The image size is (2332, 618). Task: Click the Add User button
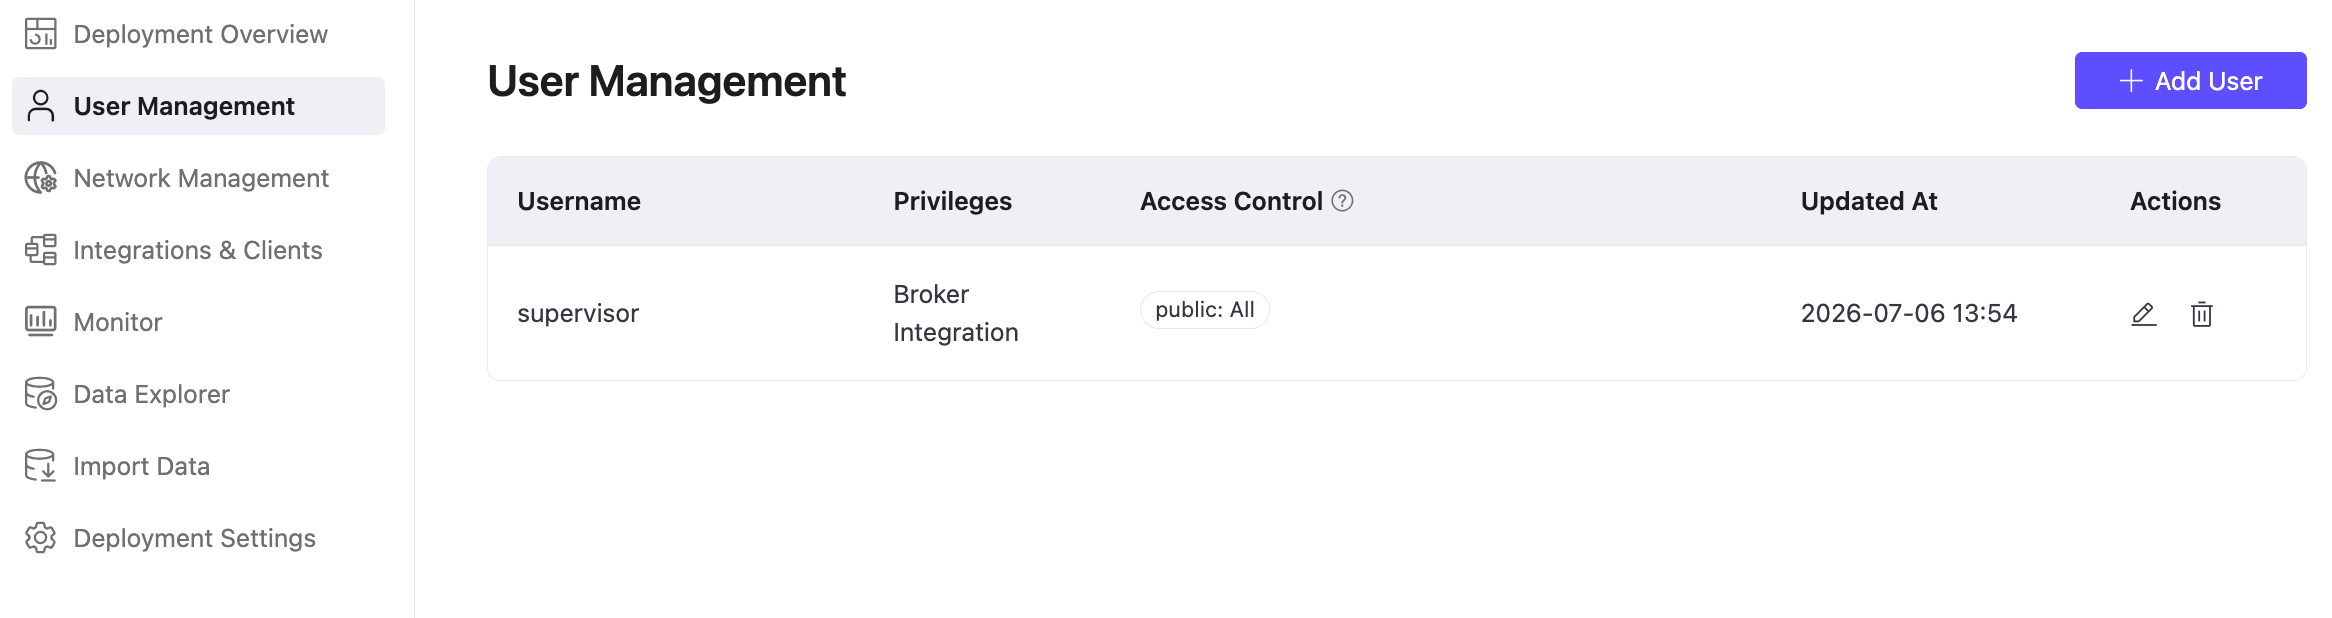(2190, 81)
